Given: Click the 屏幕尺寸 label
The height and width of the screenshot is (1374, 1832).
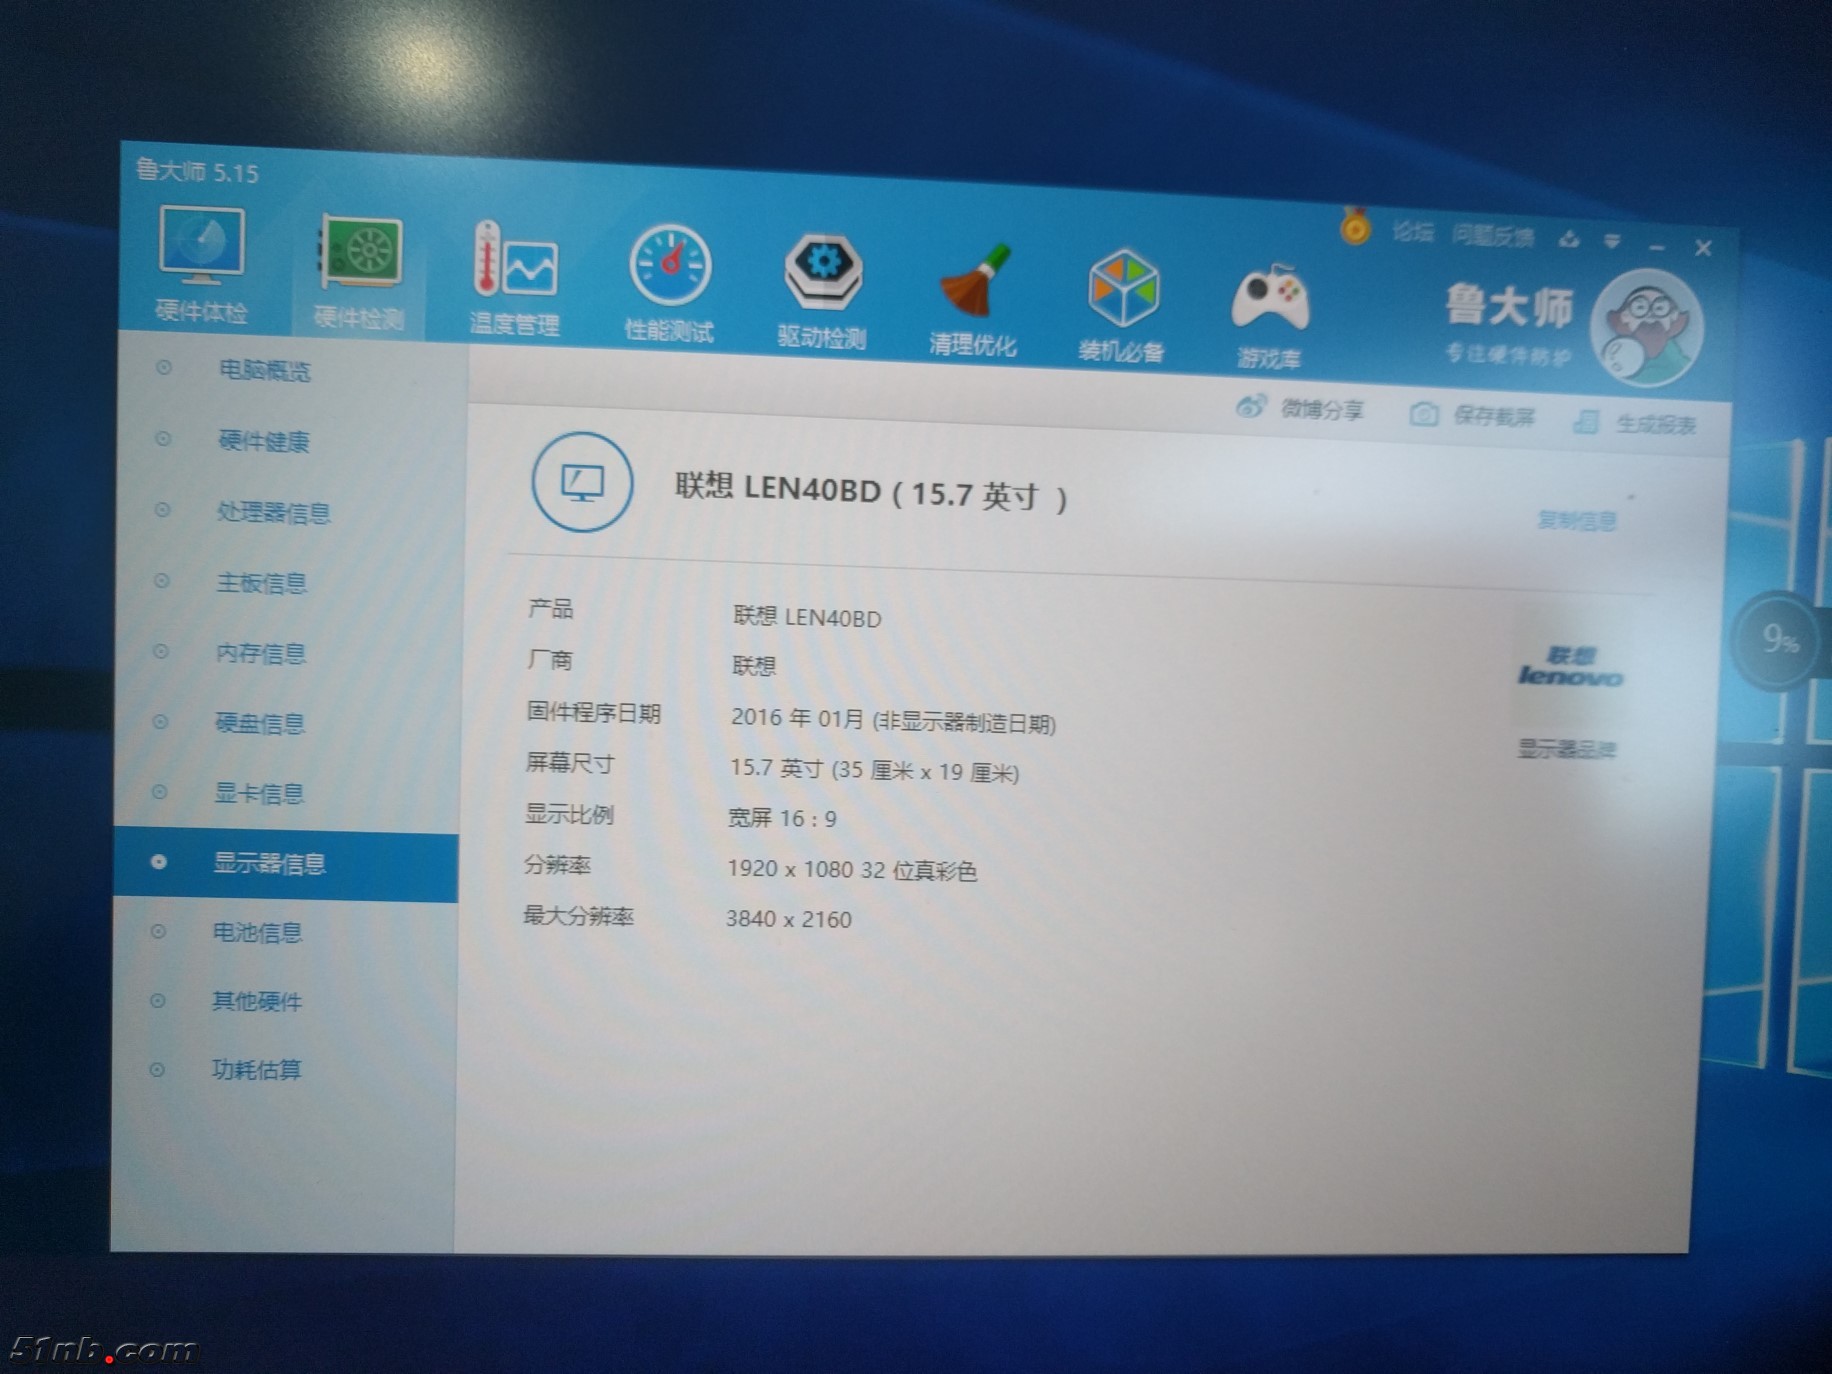Looking at the screenshot, I should click(x=570, y=763).
